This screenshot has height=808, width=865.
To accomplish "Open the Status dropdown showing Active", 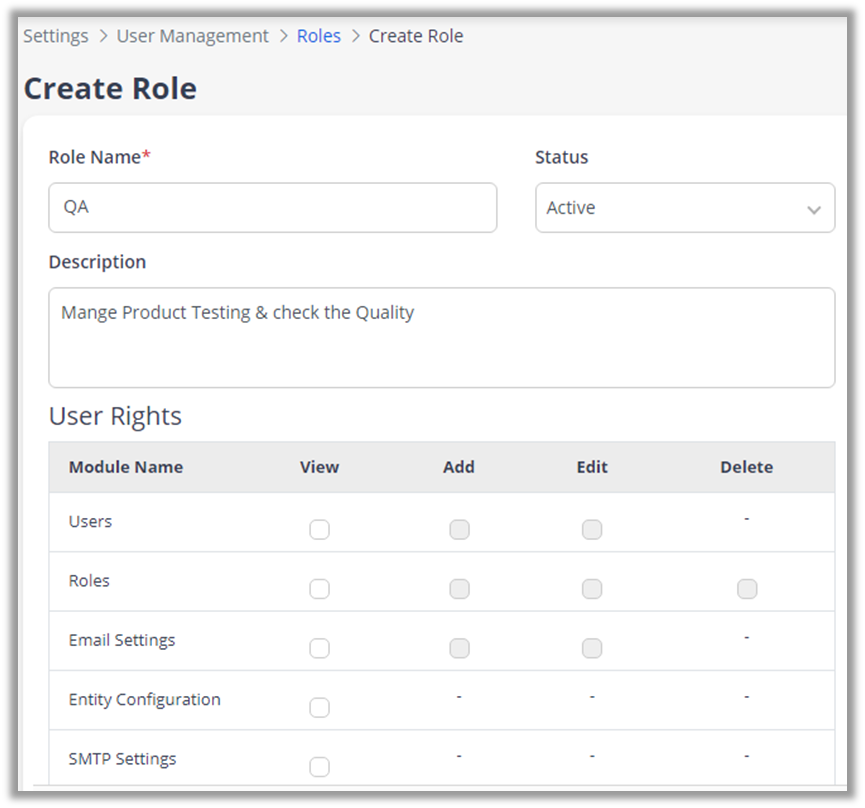I will coord(670,208).
